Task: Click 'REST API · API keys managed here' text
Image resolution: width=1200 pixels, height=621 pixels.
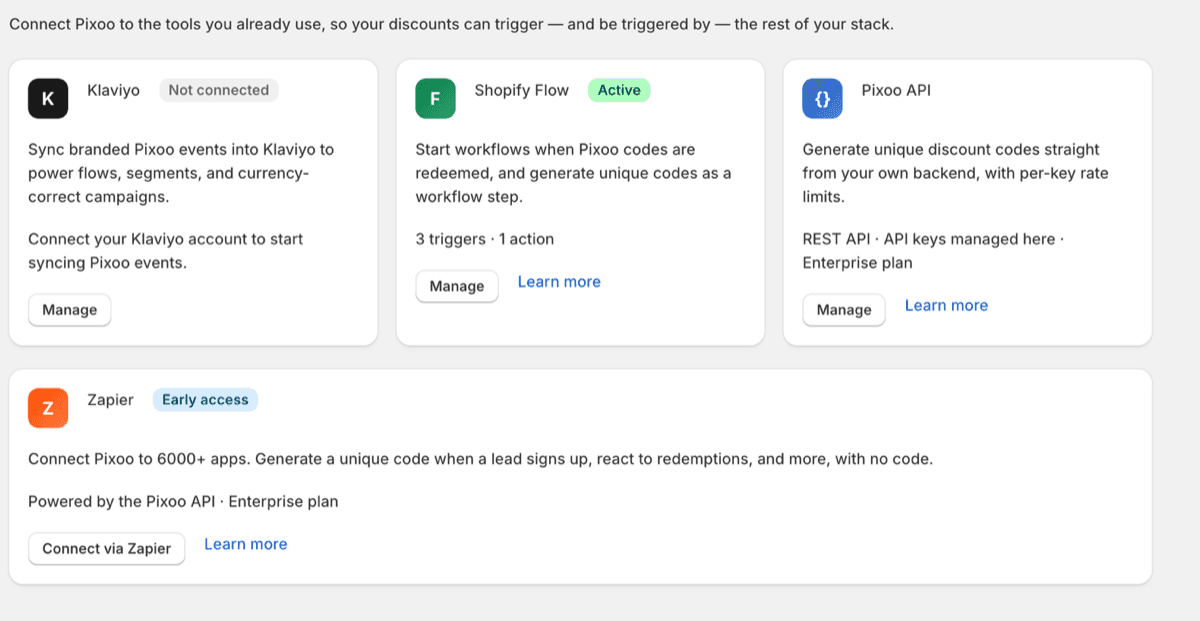Action: pos(933,251)
